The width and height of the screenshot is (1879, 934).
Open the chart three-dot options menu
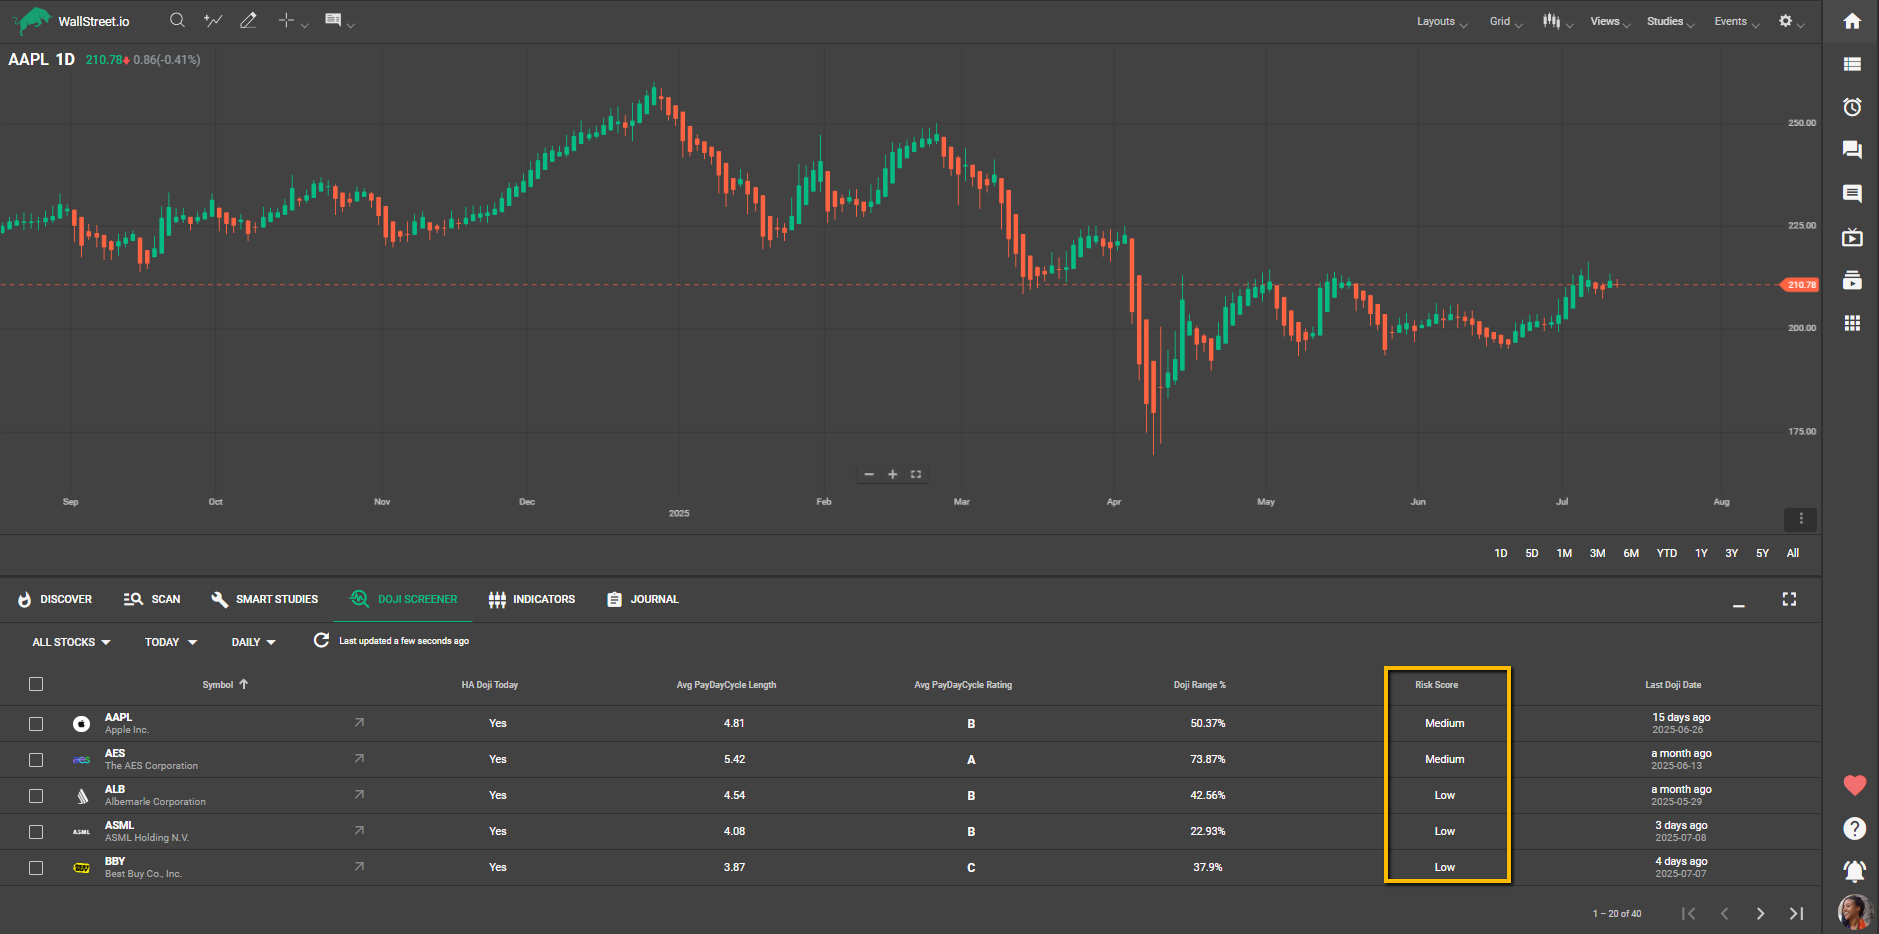[x=1800, y=519]
